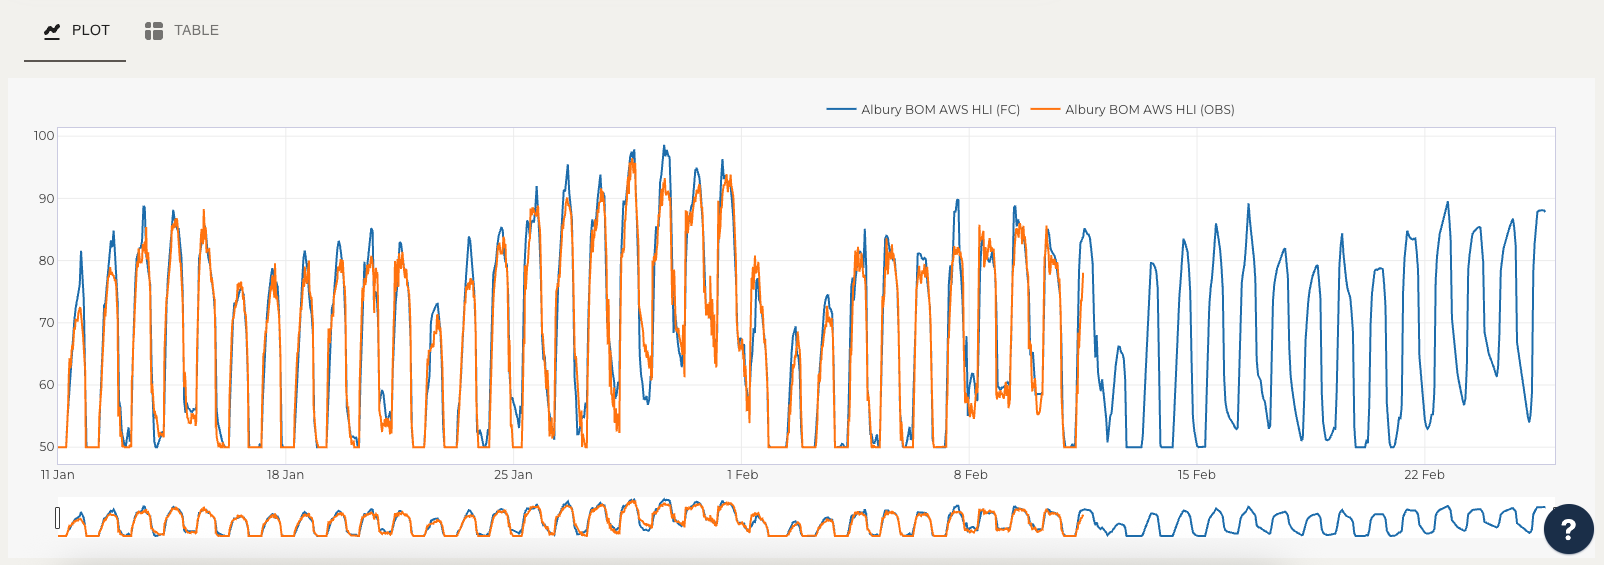This screenshot has height=565, width=1604.
Task: Click the 11 Jan x-axis label
Action: 58,475
